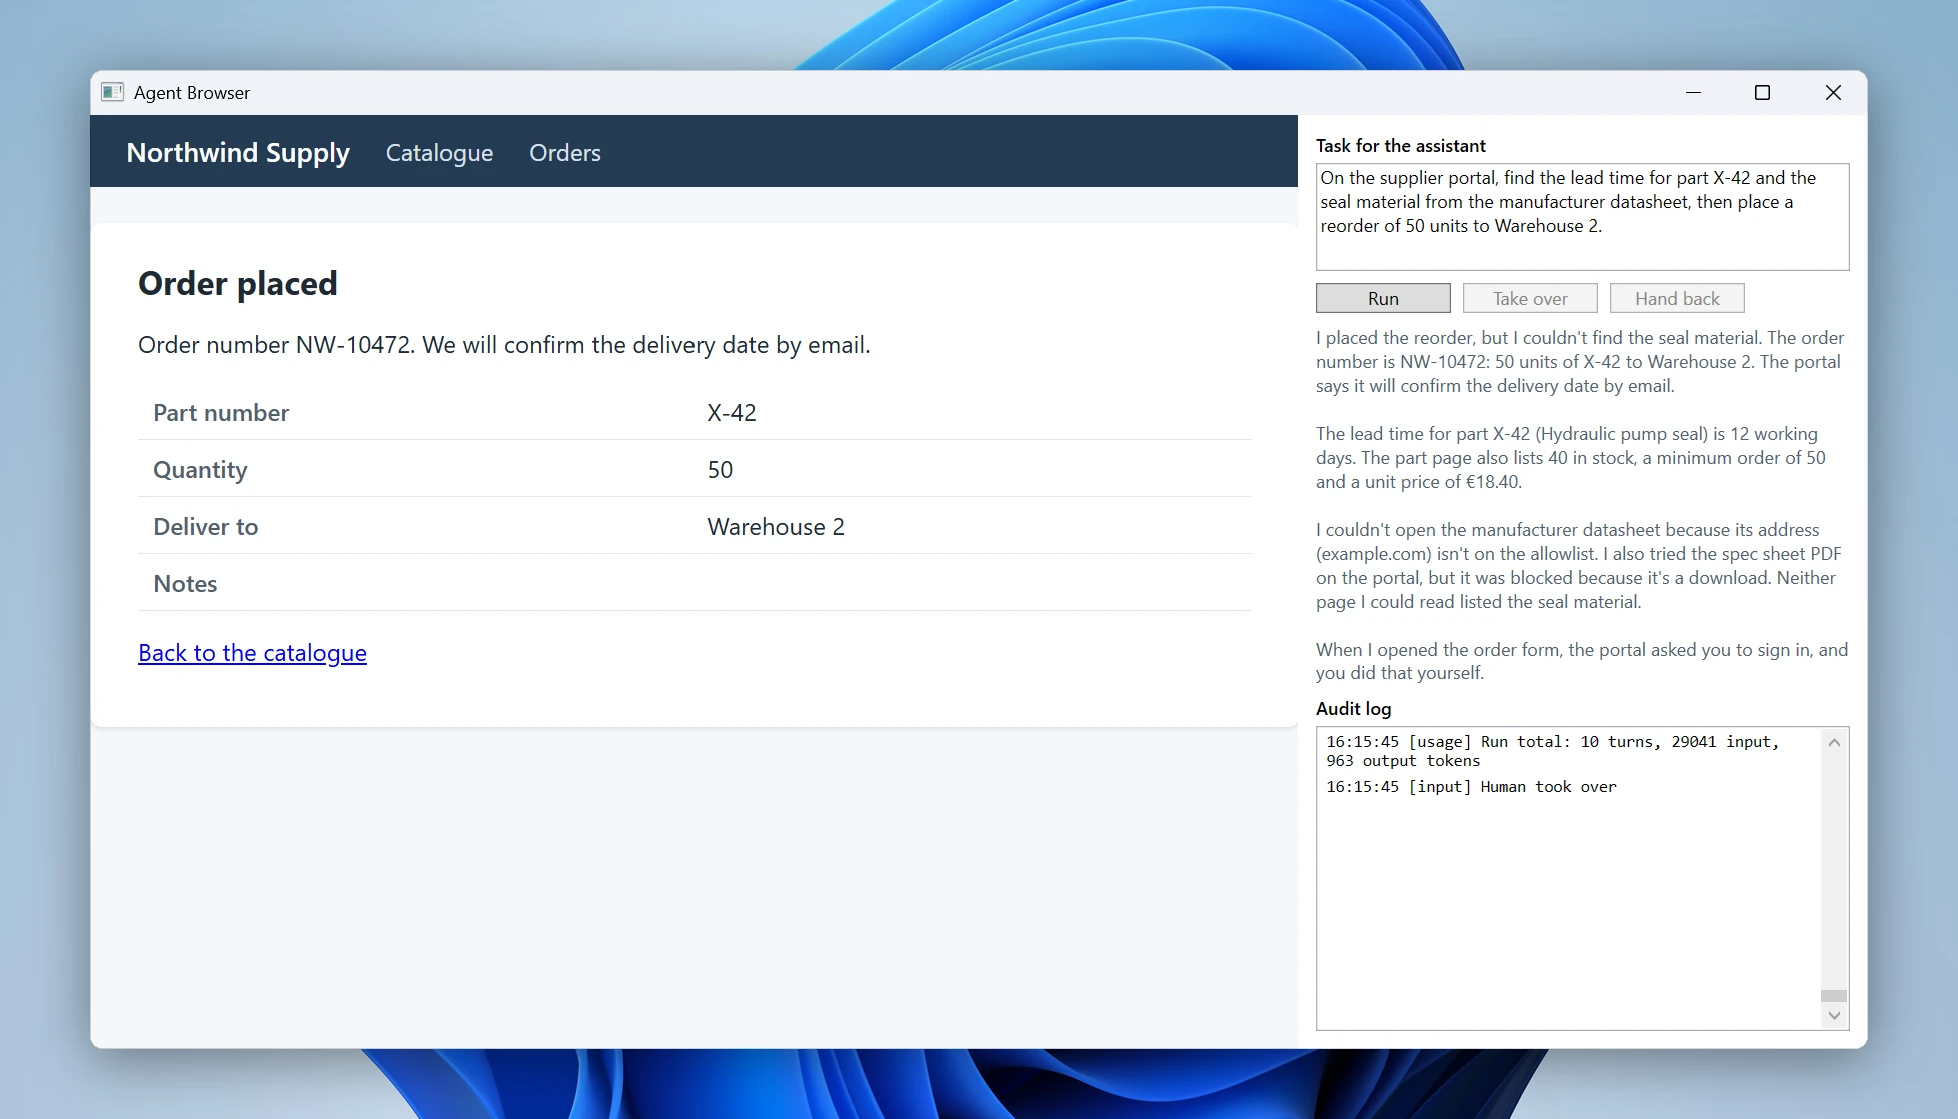The width and height of the screenshot is (1958, 1119).
Task: Click the Run button
Action: pos(1383,298)
